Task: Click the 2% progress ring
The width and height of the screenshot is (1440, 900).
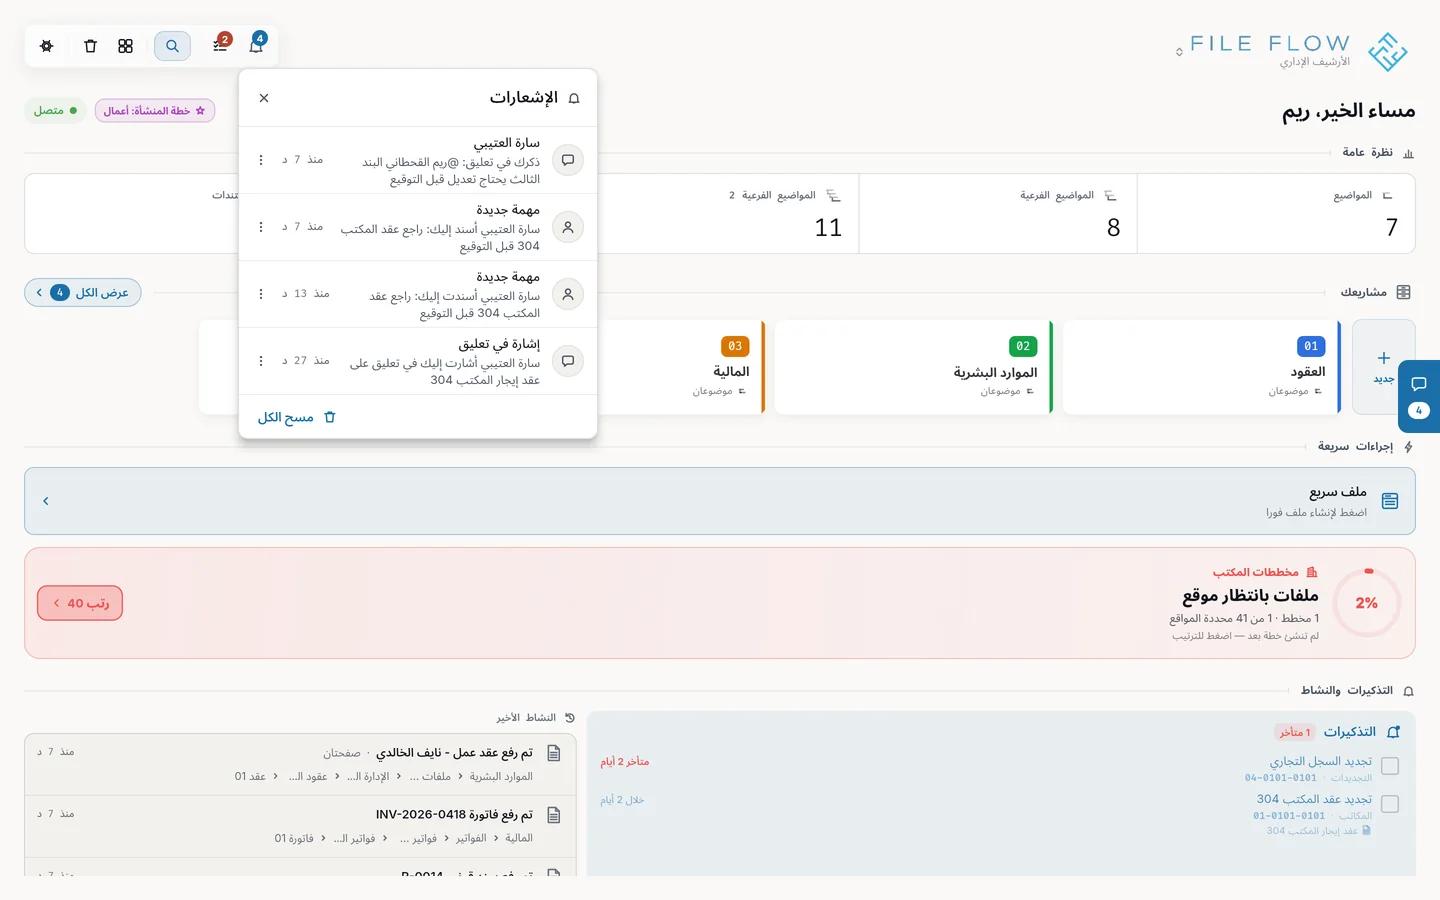Action: (1367, 603)
